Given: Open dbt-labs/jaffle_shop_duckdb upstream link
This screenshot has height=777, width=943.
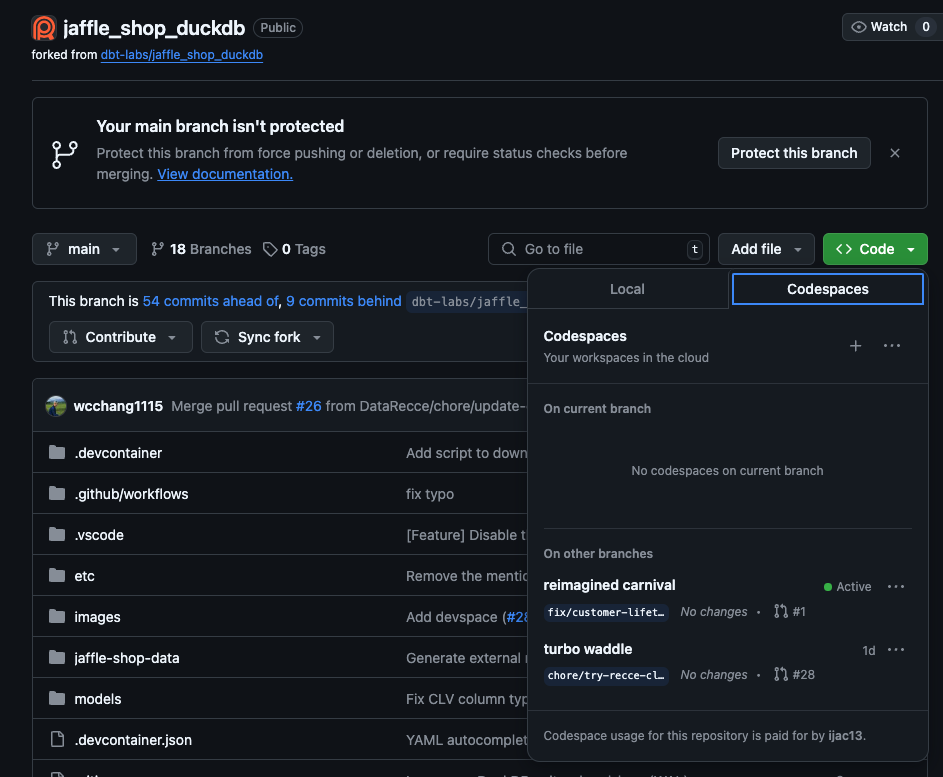Looking at the screenshot, I should (x=182, y=55).
